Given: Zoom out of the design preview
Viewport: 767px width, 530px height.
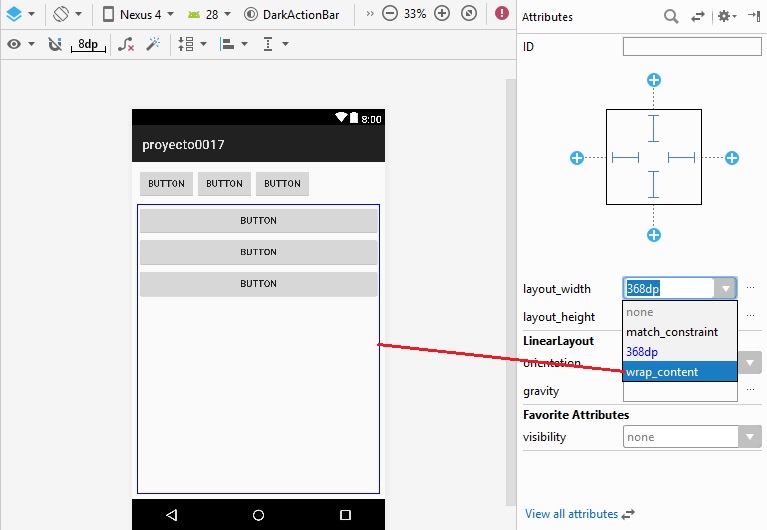Looking at the screenshot, I should pyautogui.click(x=390, y=15).
